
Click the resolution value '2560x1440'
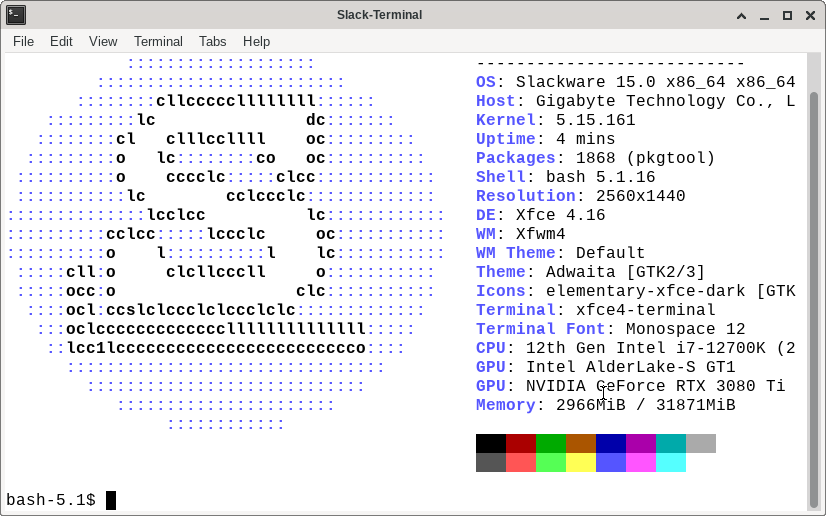pyautogui.click(x=640, y=196)
